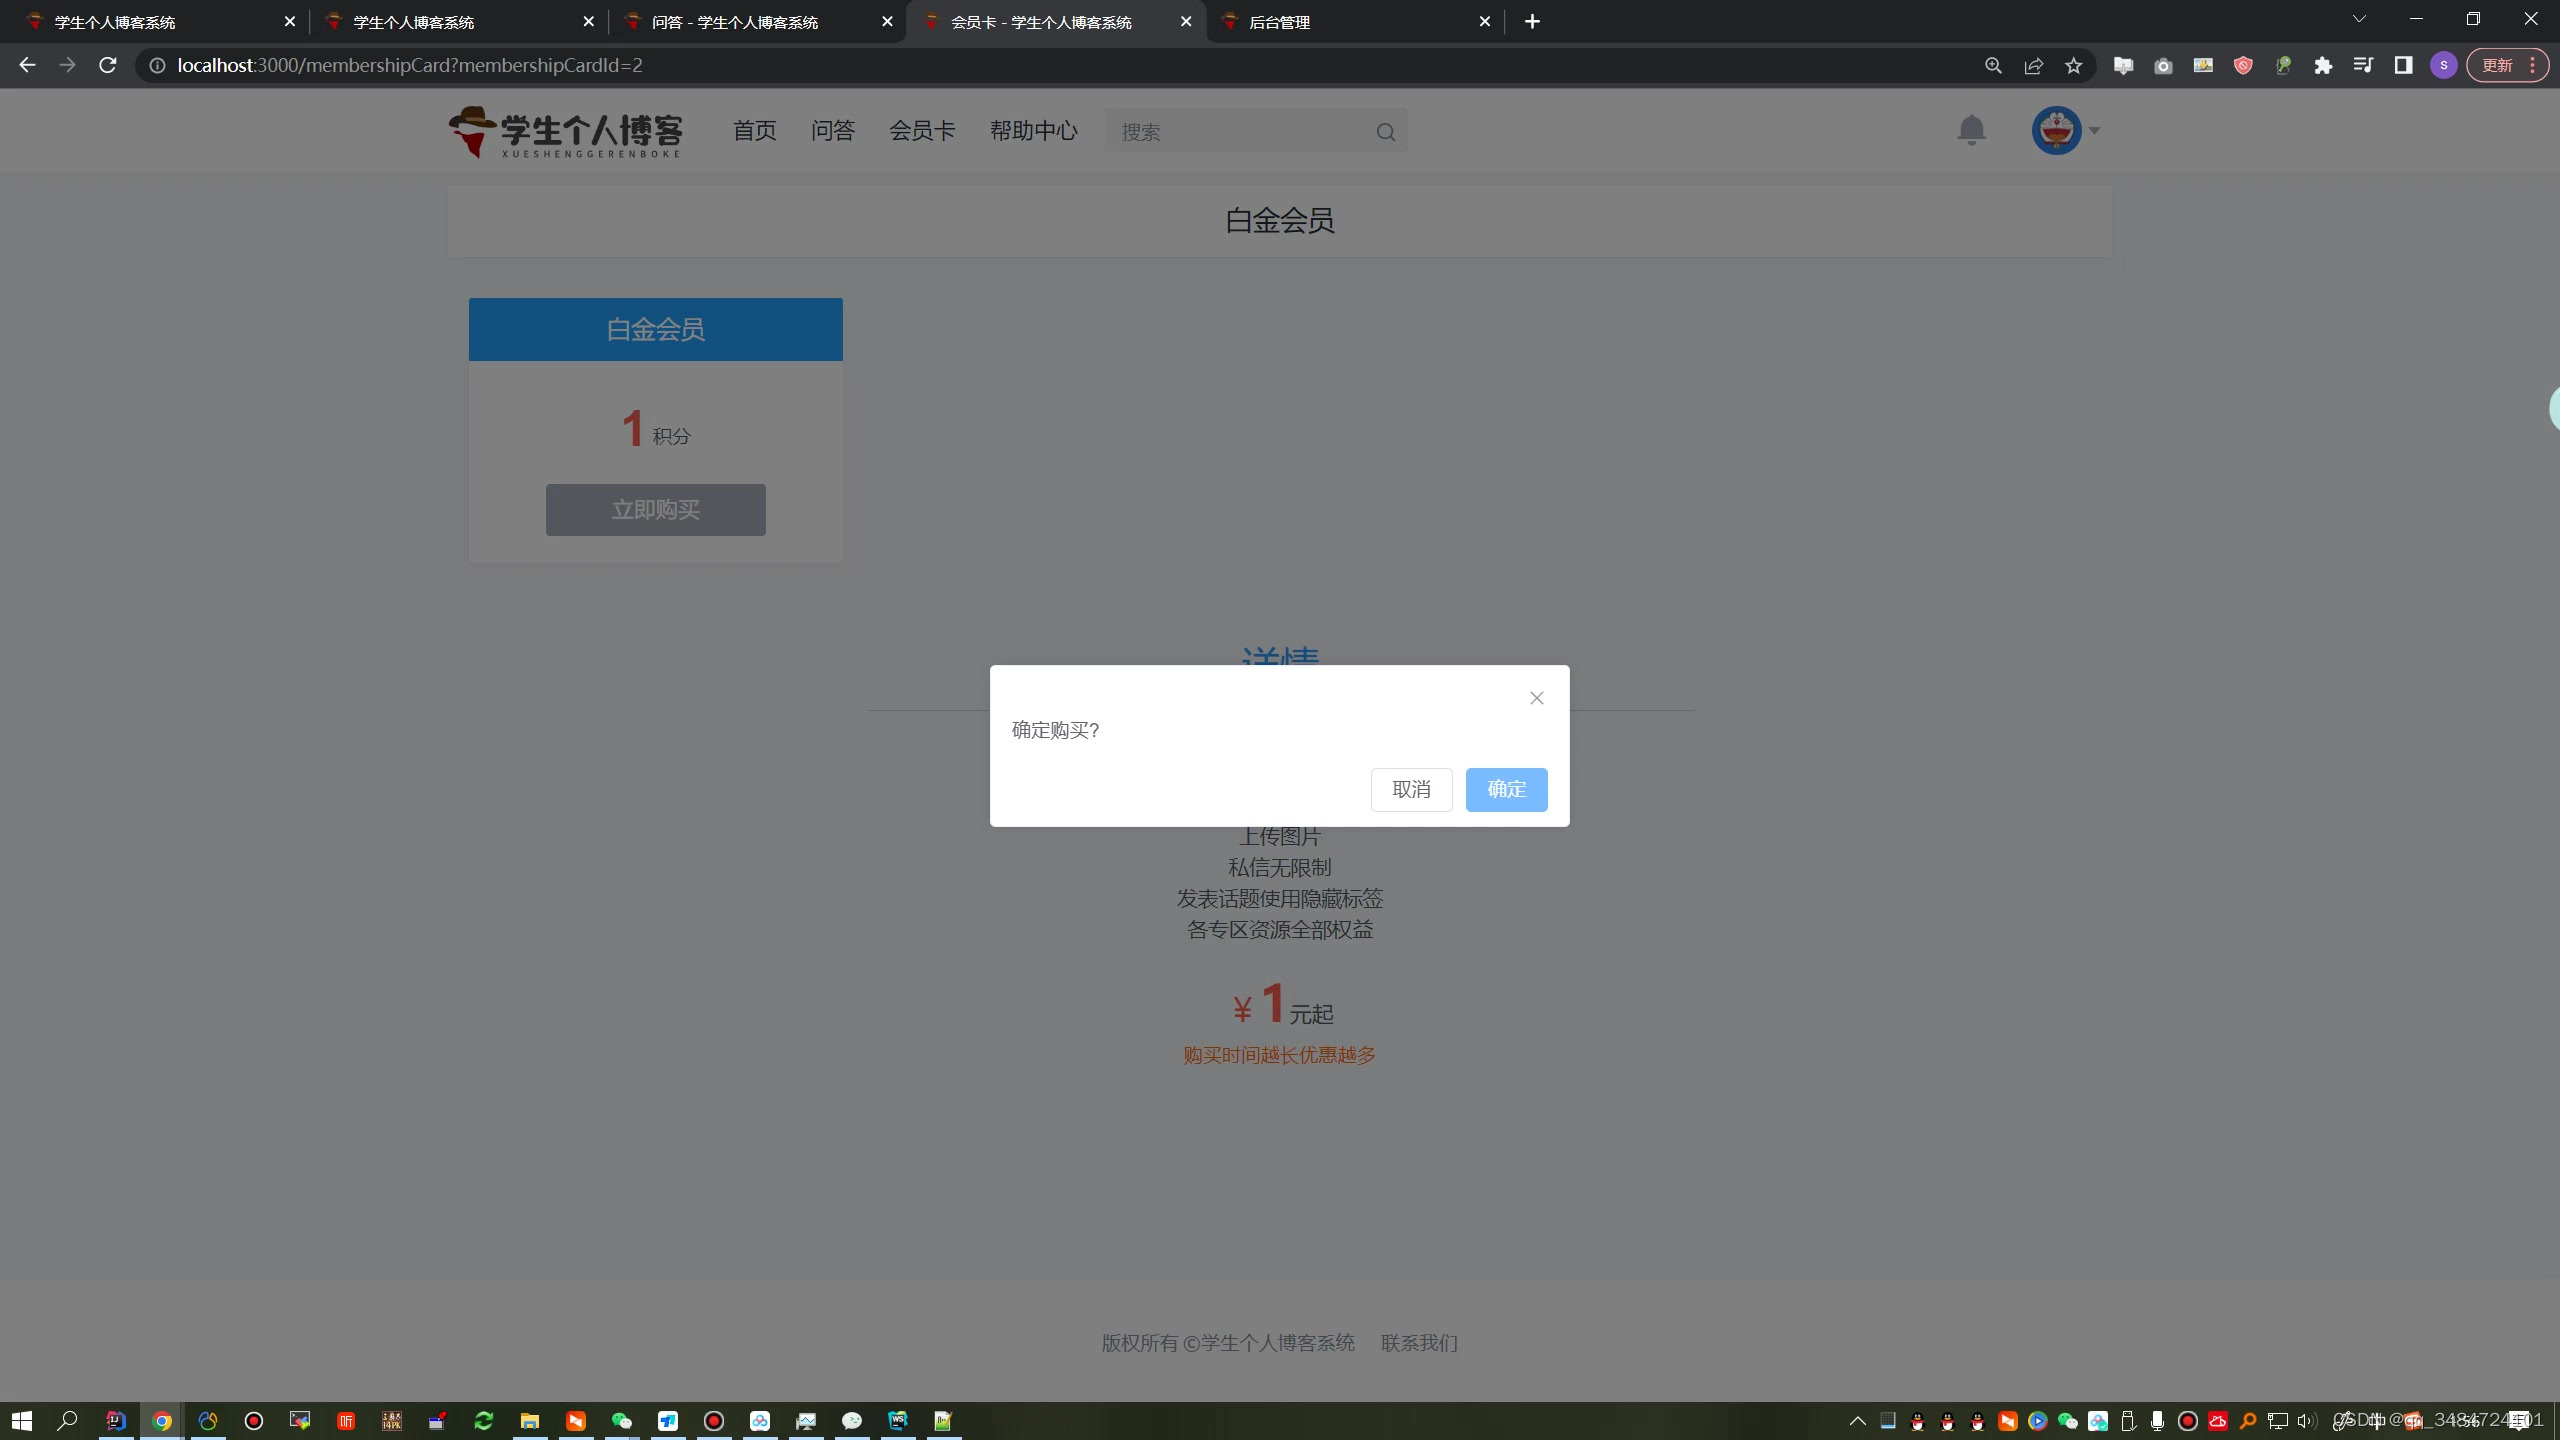The image size is (2560, 1440).
Task: Click the notification bell icon
Action: [x=1971, y=130]
